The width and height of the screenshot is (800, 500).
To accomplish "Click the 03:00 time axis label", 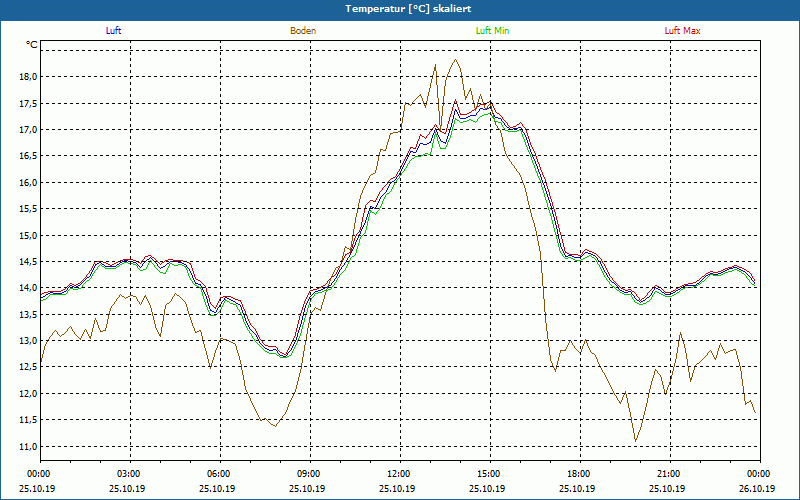I will click(128, 474).
